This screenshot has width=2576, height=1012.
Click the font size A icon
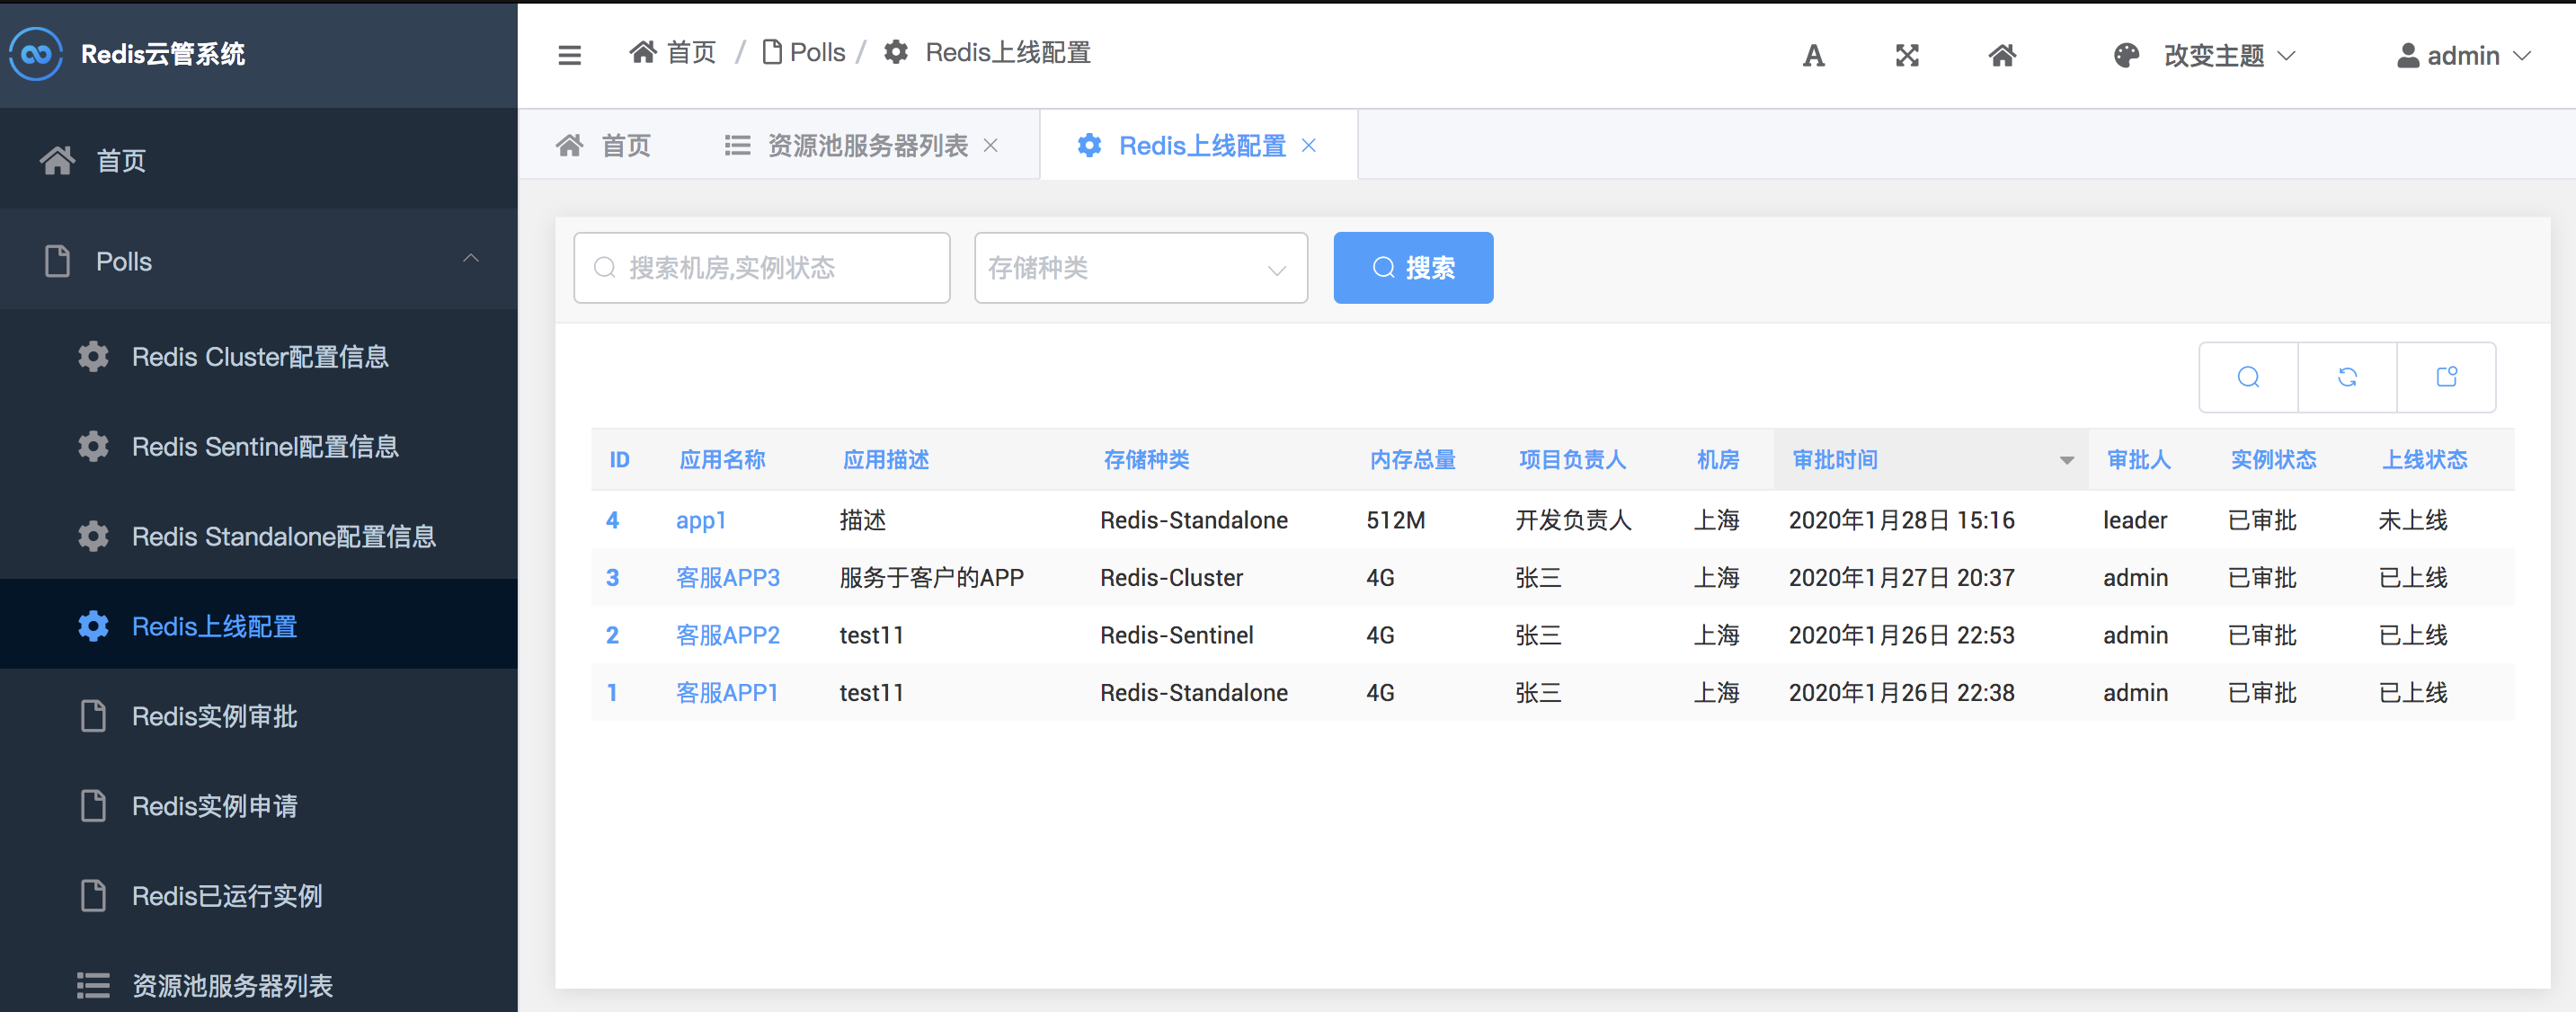coord(1813,56)
